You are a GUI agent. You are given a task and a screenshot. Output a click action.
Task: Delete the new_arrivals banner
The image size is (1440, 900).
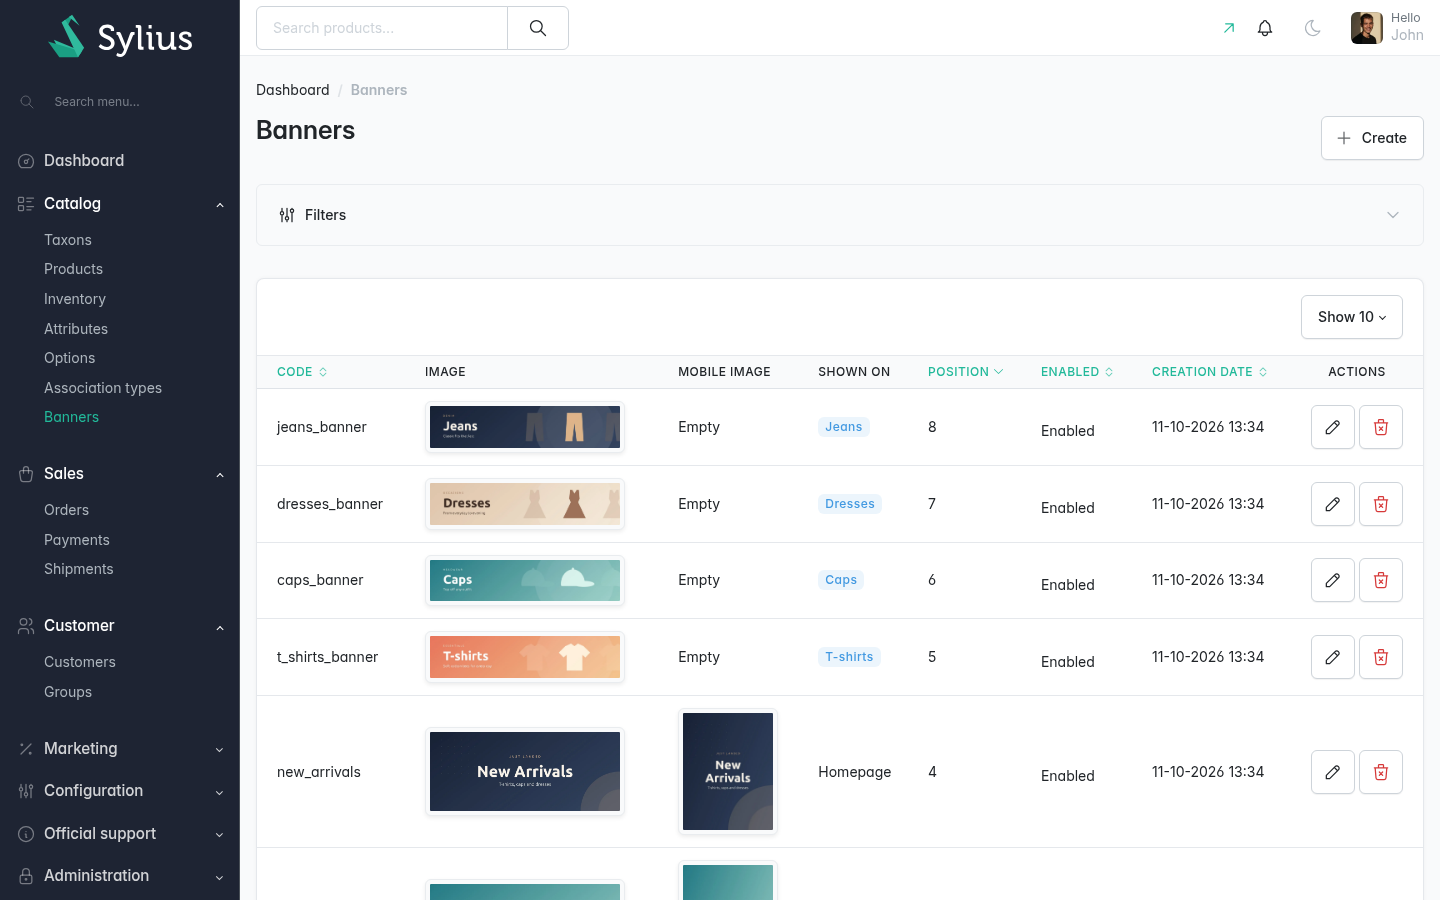[x=1381, y=772]
